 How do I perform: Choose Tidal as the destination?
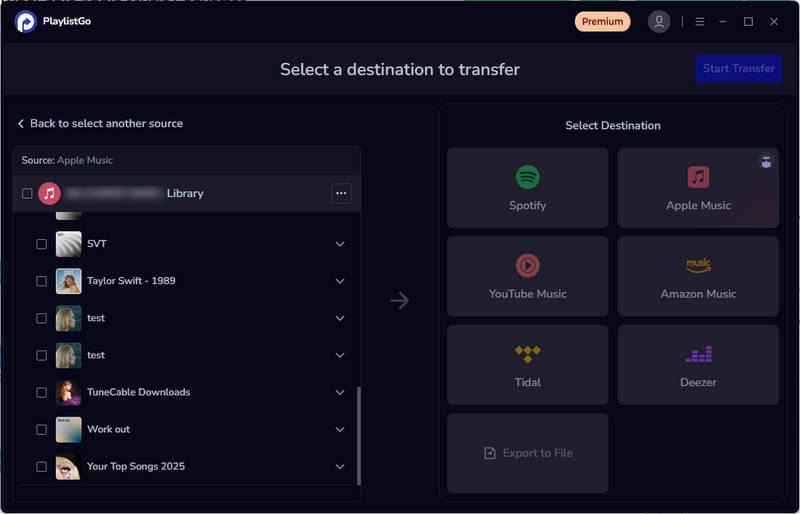click(527, 365)
